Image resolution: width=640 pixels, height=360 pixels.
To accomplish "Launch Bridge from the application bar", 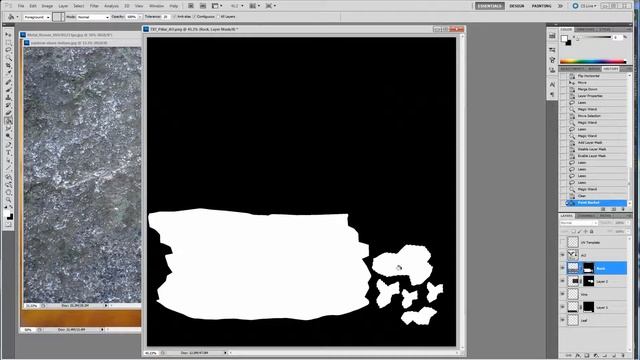I will coord(191,6).
